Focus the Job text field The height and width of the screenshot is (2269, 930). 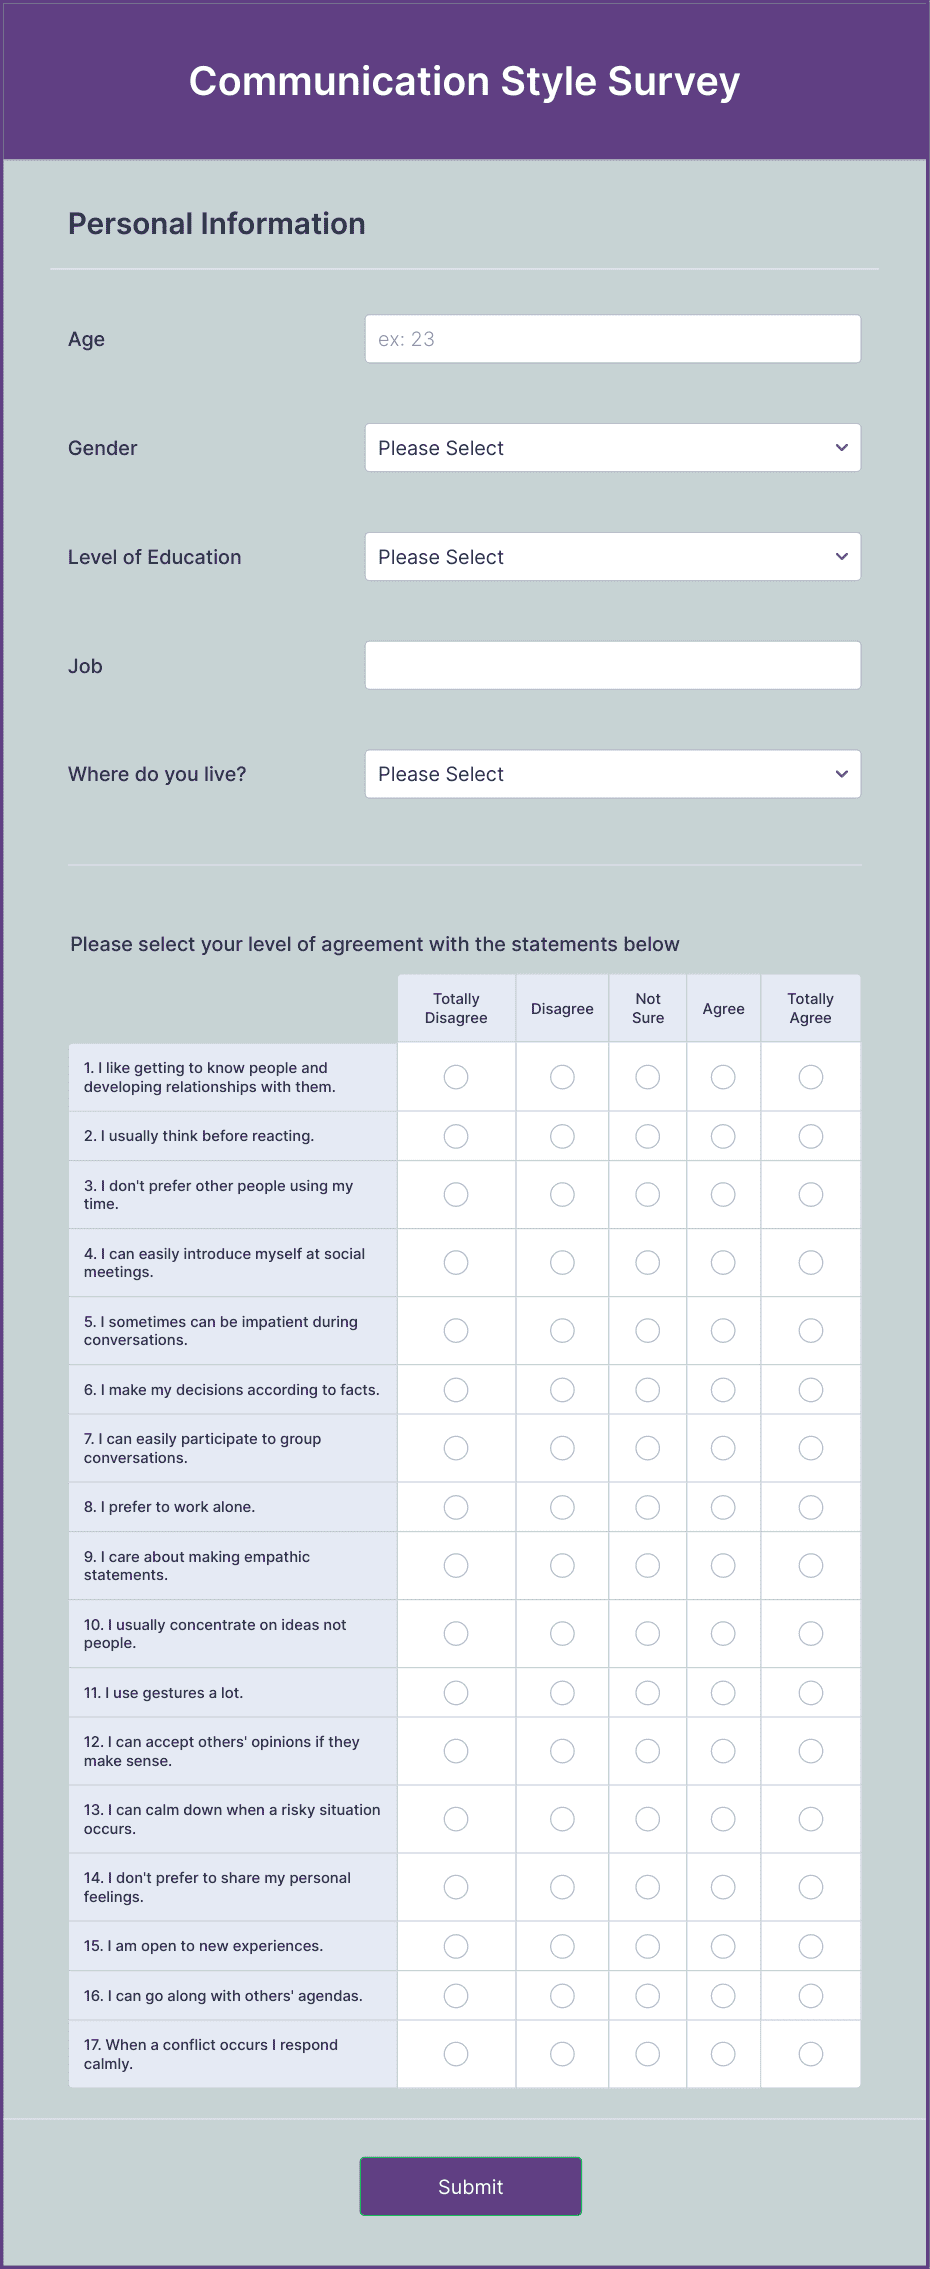click(x=612, y=665)
